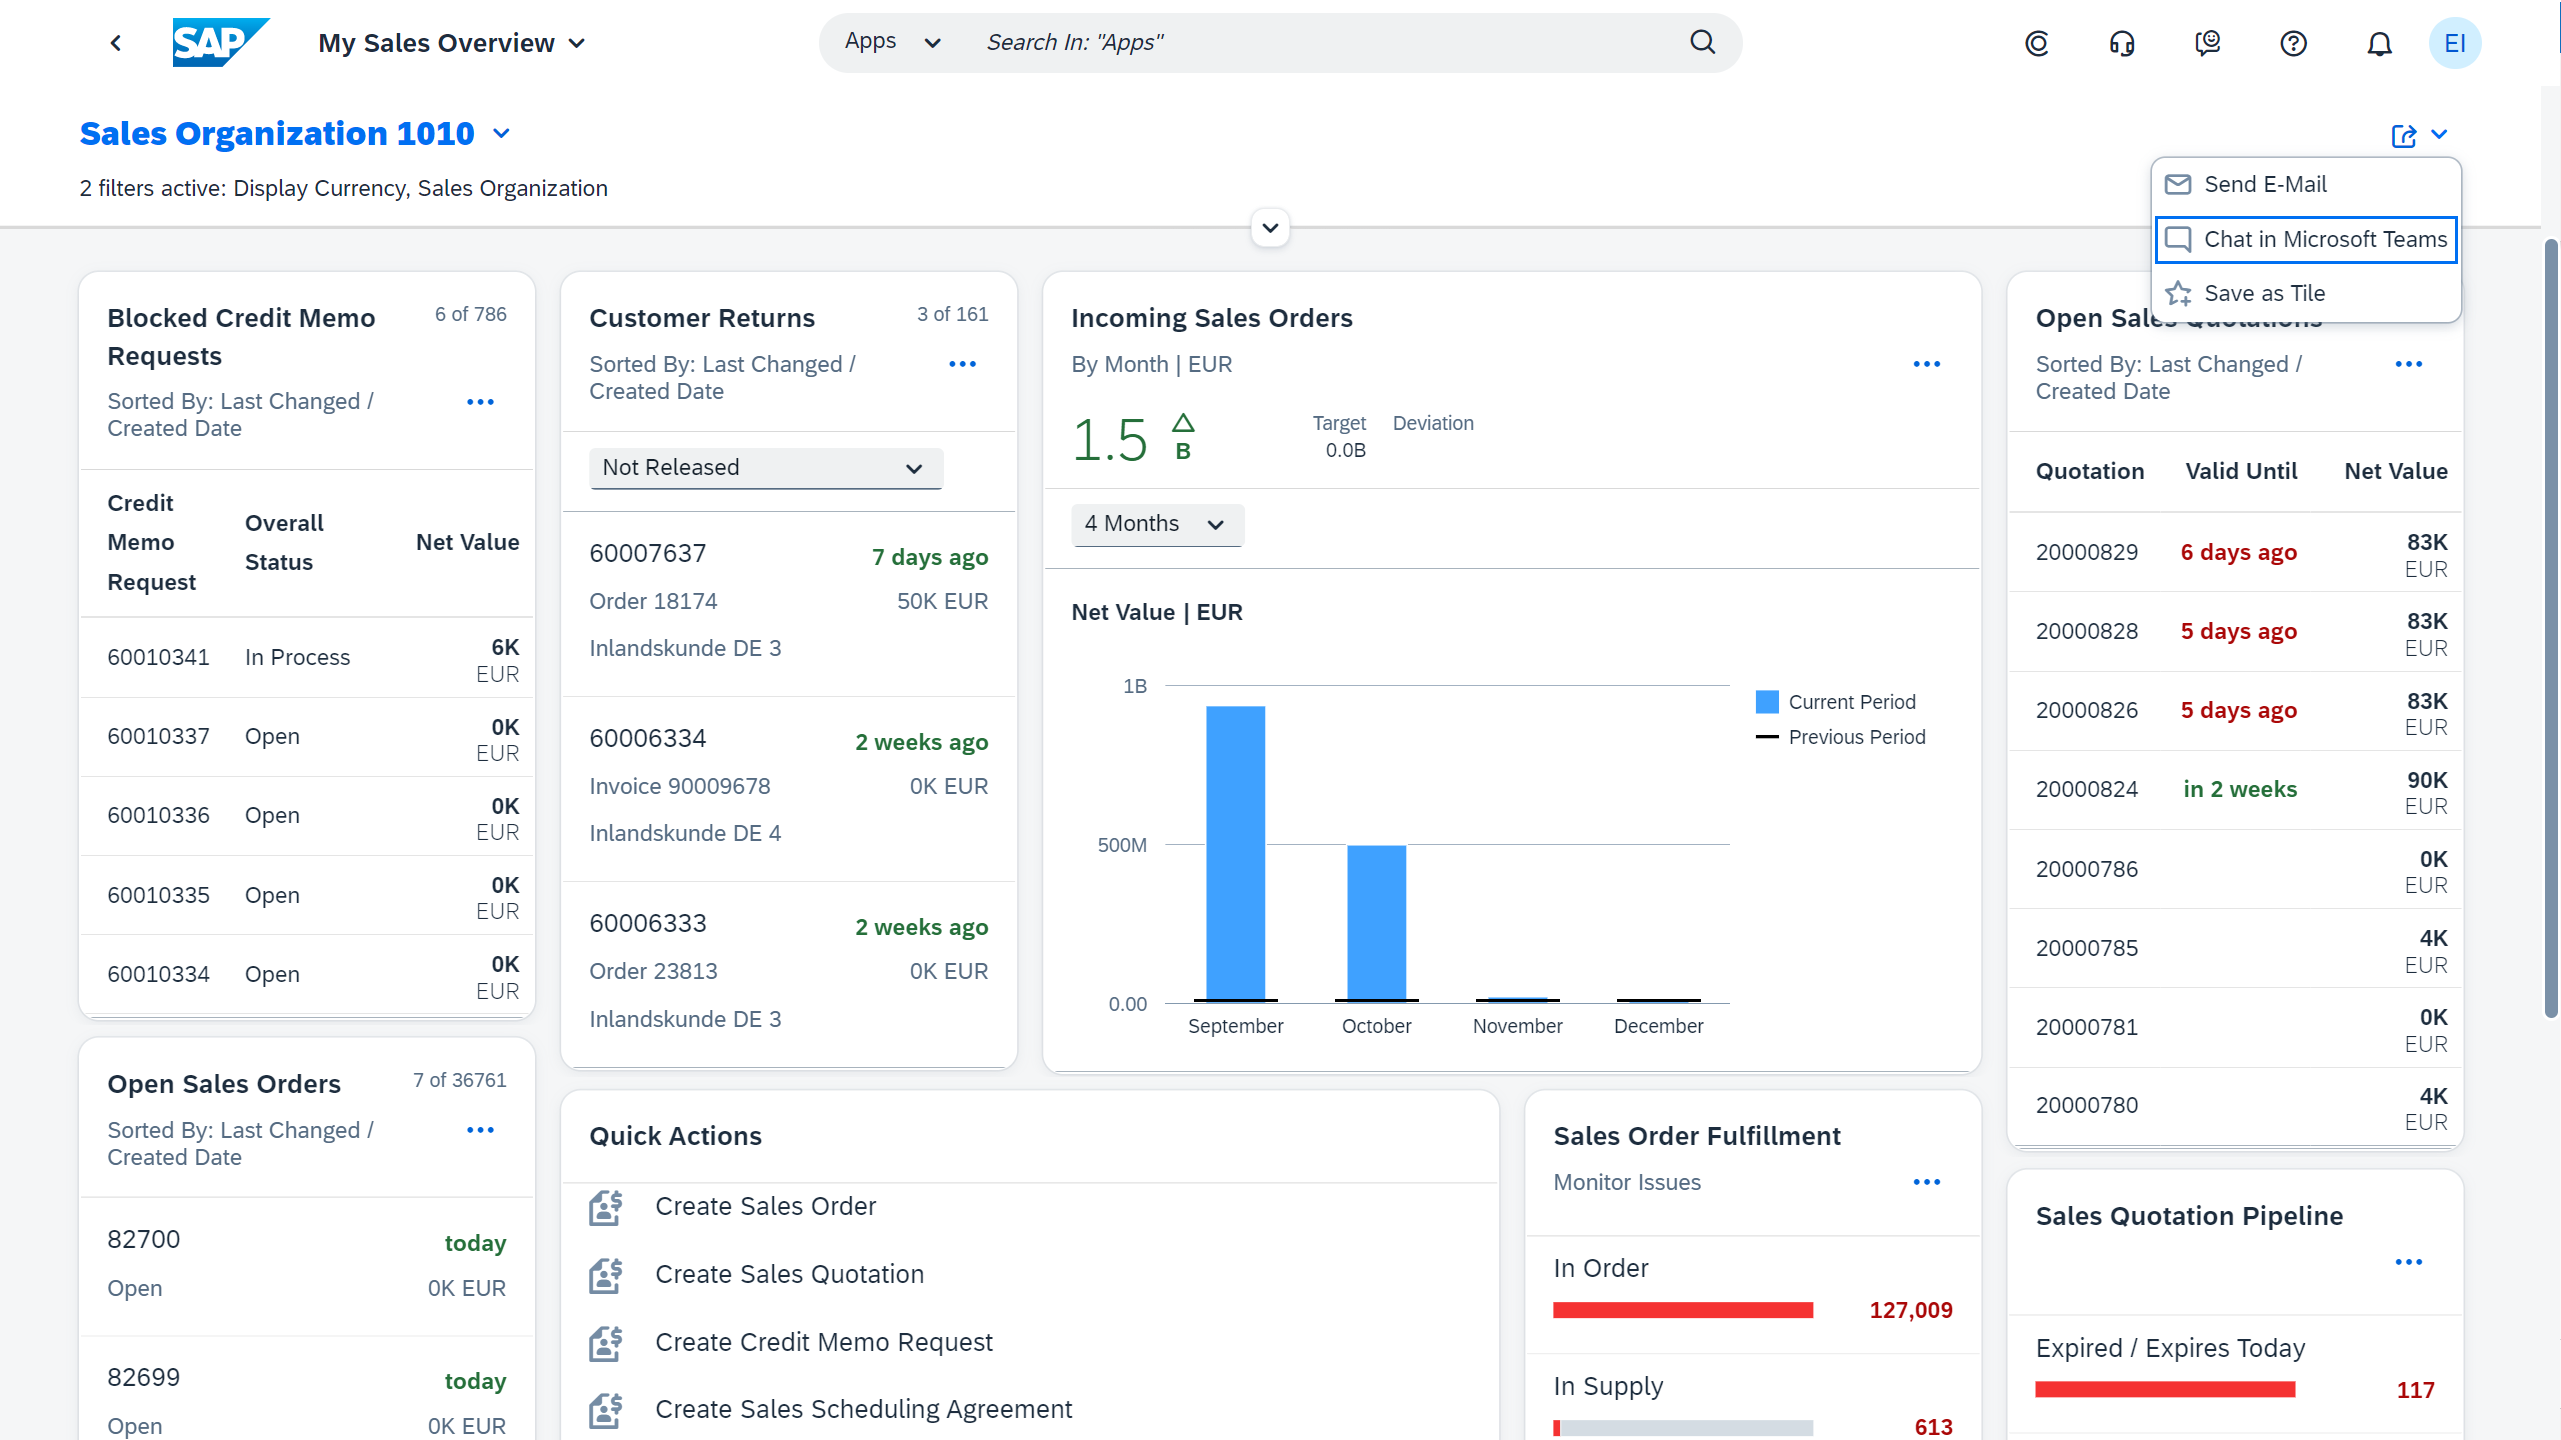Open the notifications bell

point(2379,43)
